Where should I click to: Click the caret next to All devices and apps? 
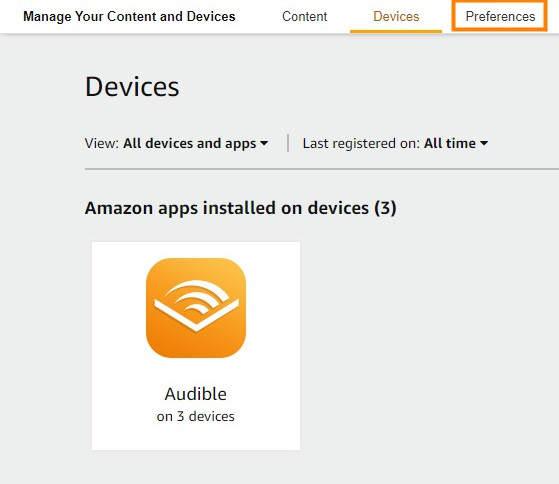point(264,143)
